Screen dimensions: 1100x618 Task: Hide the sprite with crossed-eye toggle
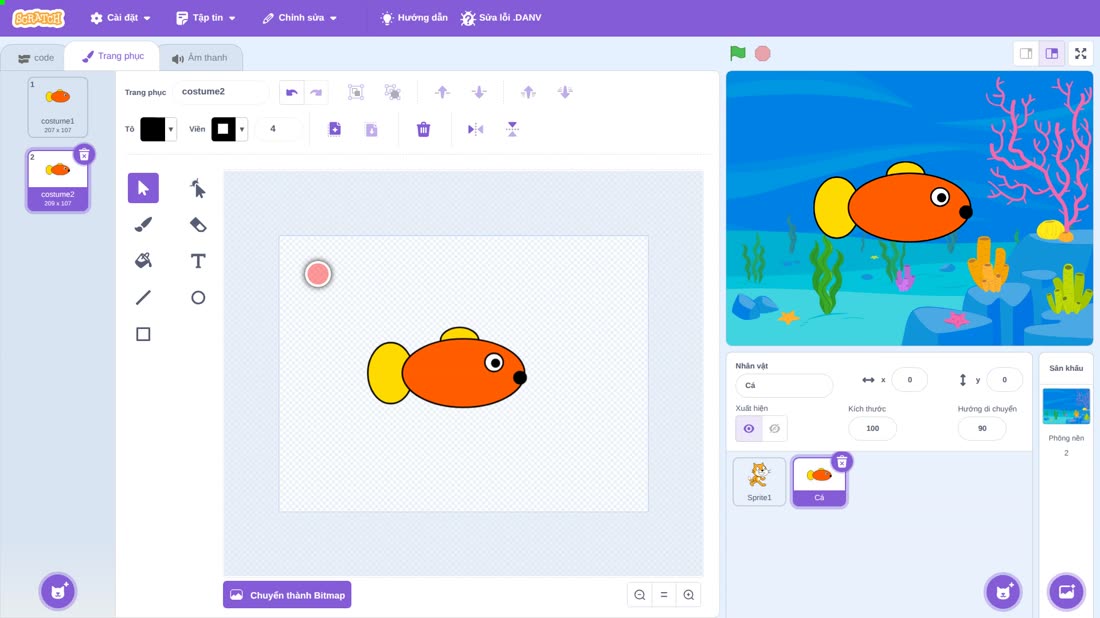774,429
